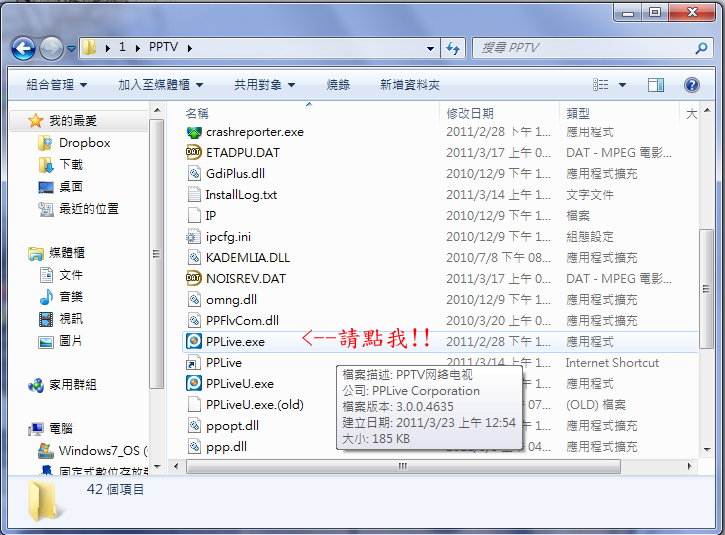725x535 pixels.
Task: Select GdiPlus.dll file icon
Action: point(194,174)
